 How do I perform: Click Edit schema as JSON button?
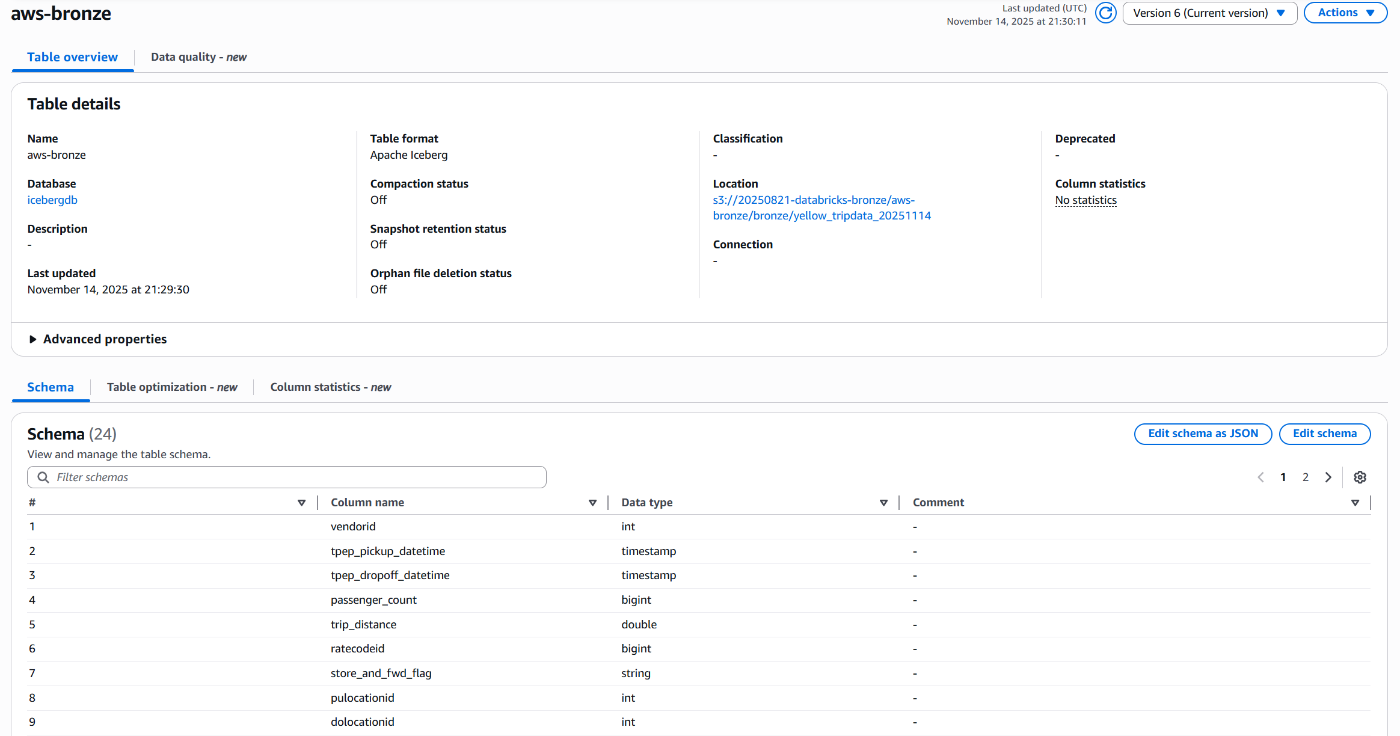coord(1203,434)
